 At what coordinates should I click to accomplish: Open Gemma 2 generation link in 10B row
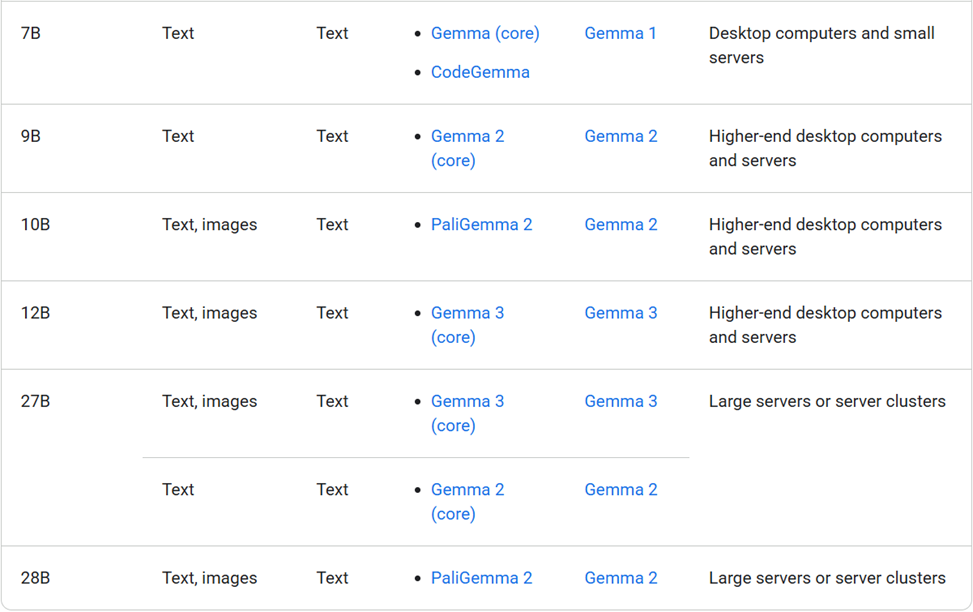click(x=621, y=225)
